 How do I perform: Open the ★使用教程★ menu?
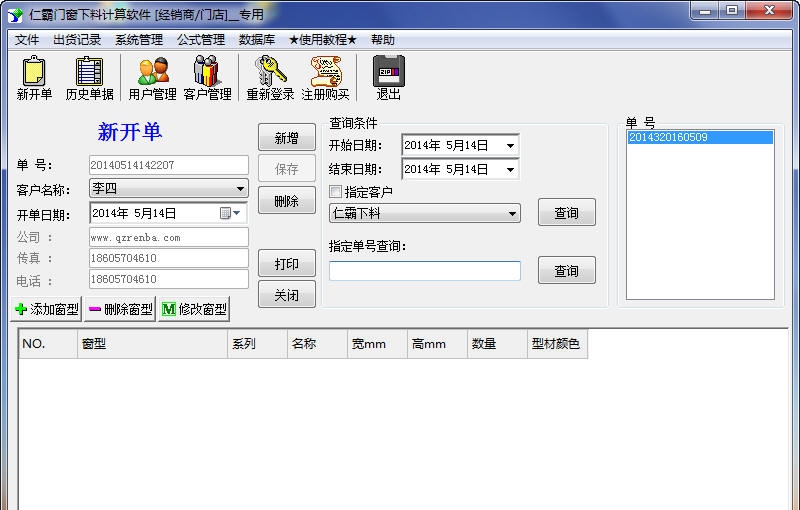(x=322, y=40)
